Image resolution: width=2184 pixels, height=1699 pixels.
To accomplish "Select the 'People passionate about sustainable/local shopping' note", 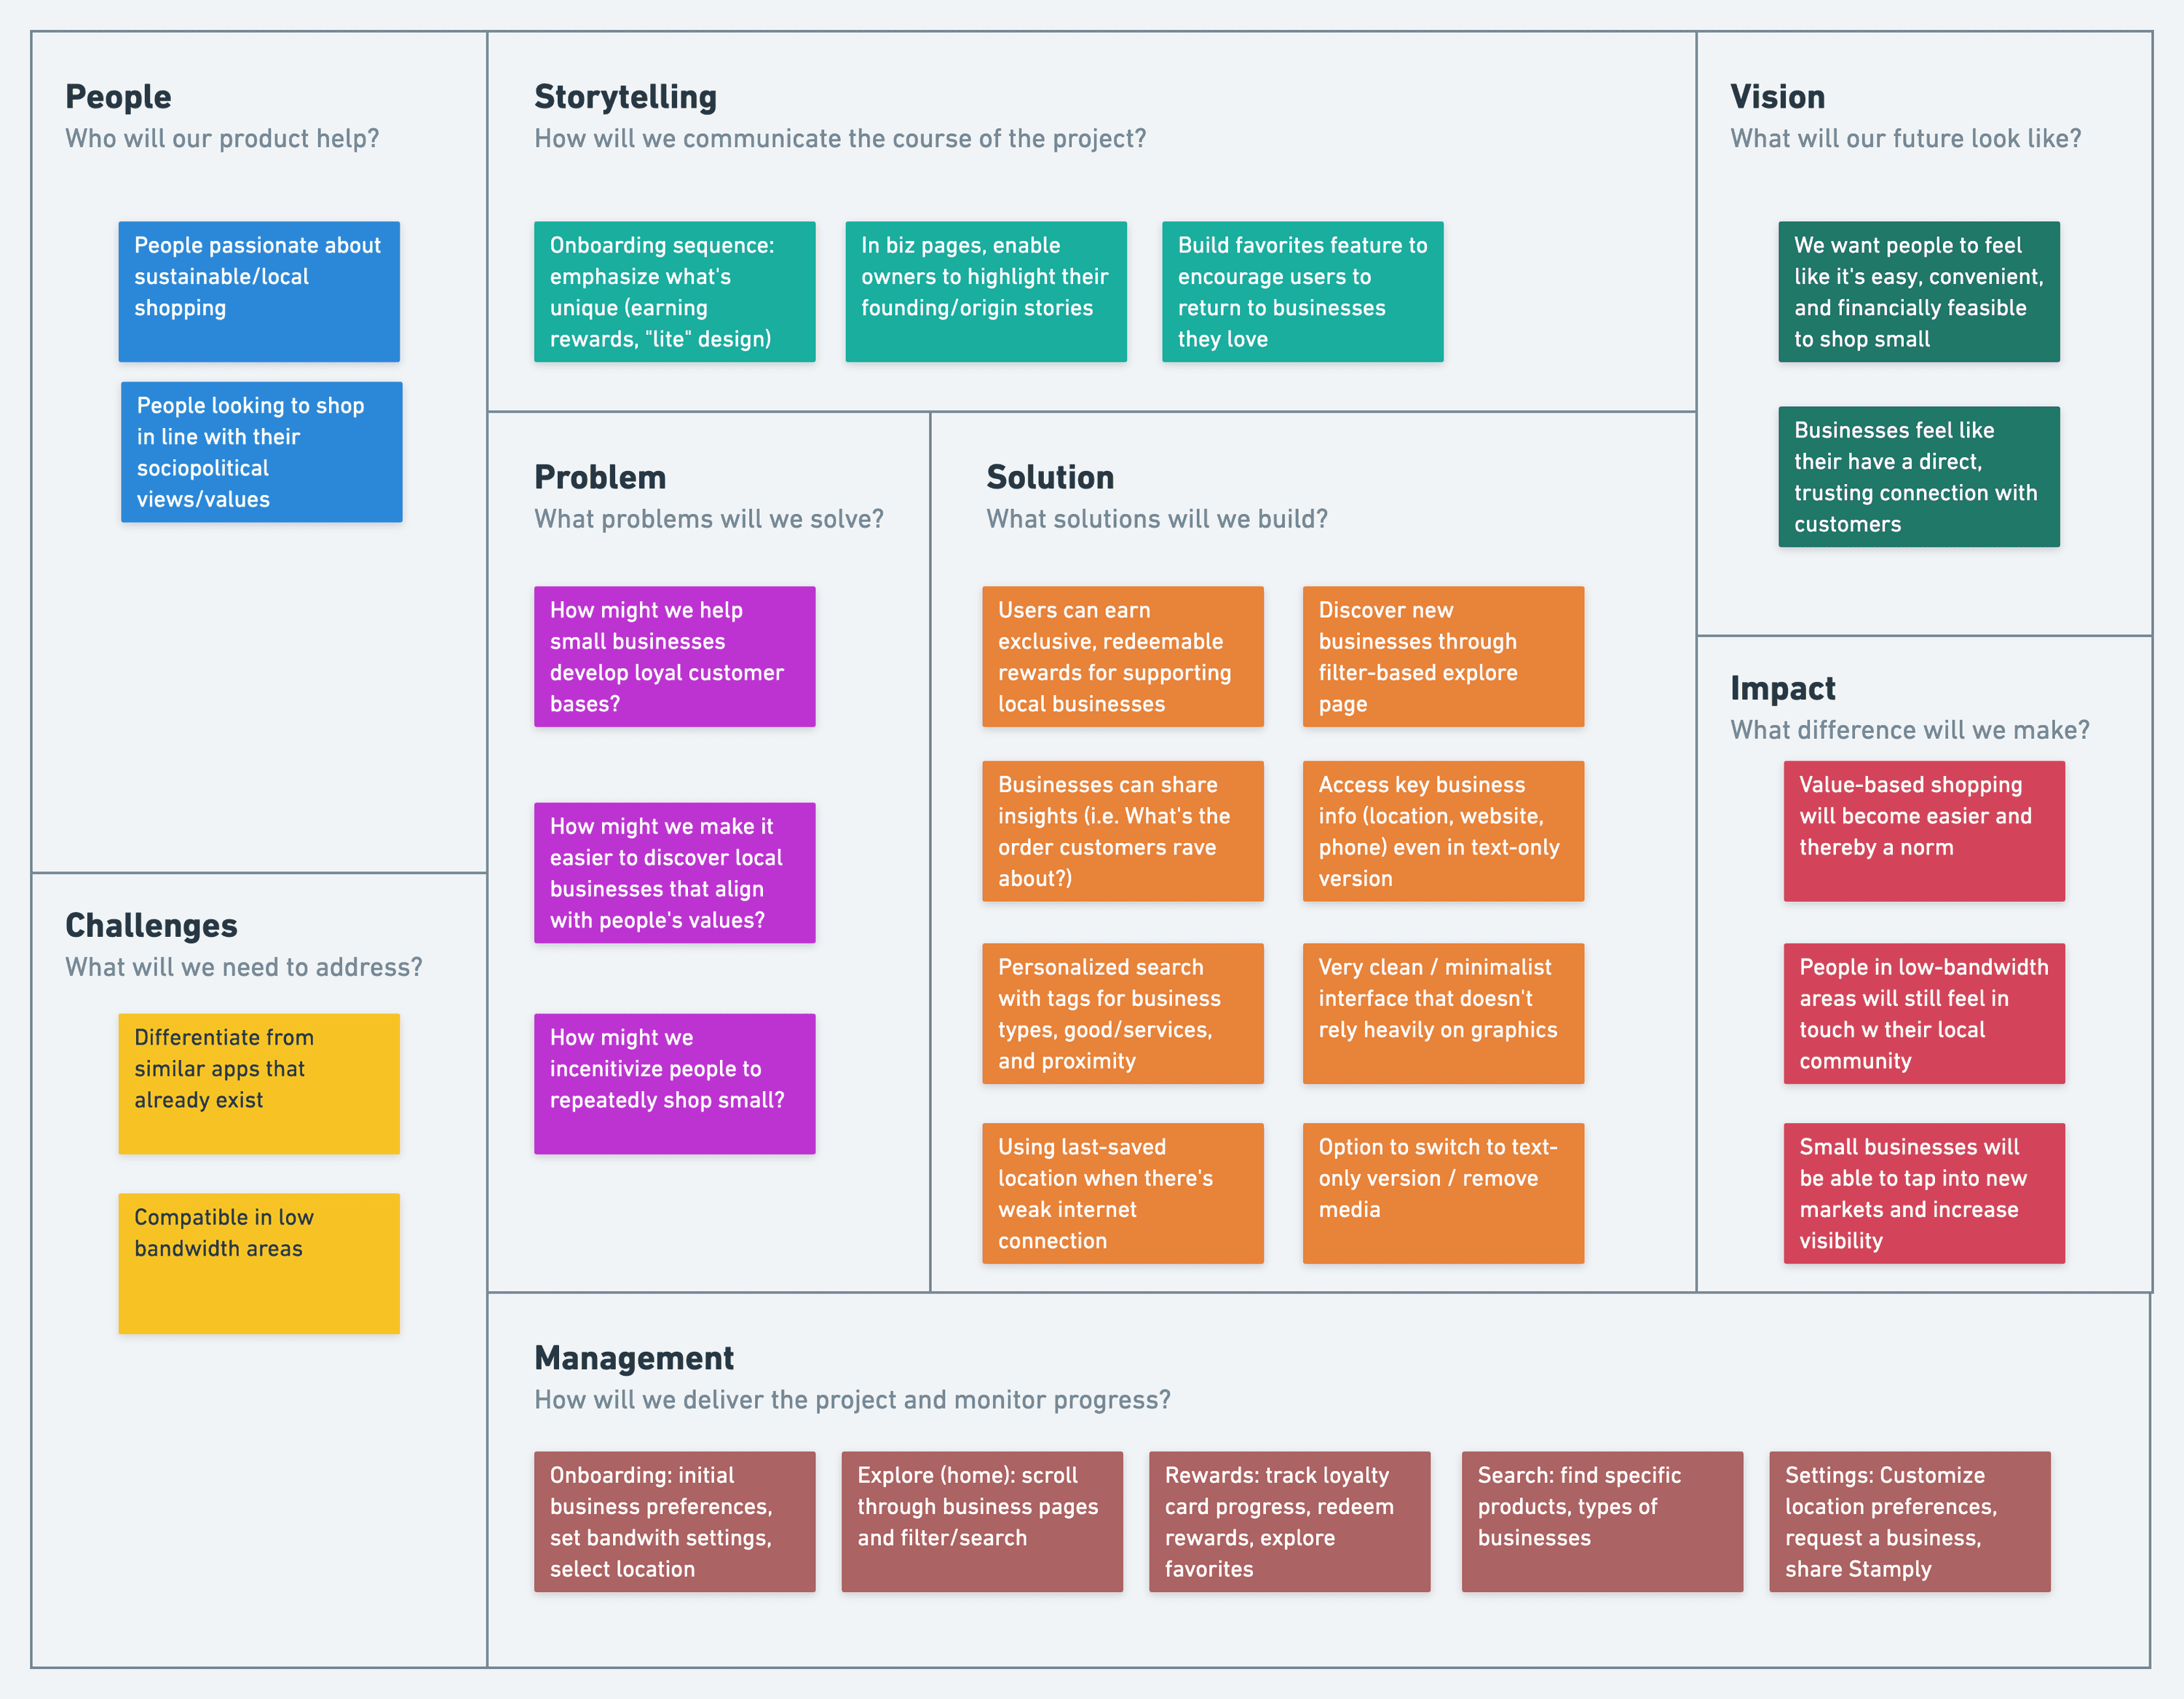I will (x=259, y=291).
